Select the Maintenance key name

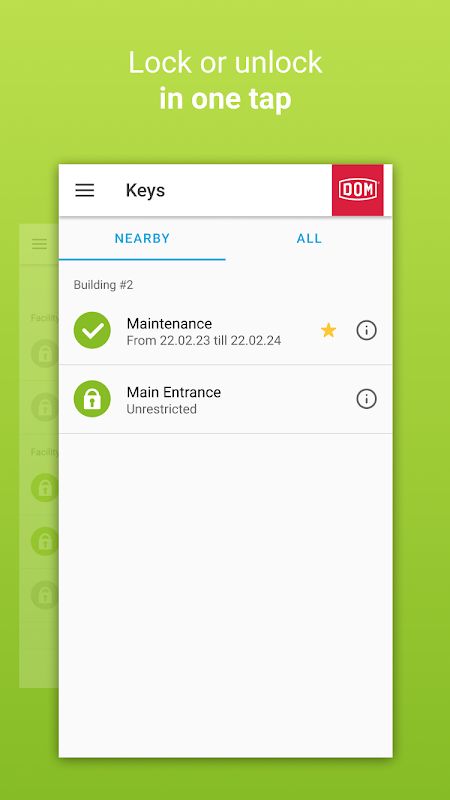(x=169, y=323)
